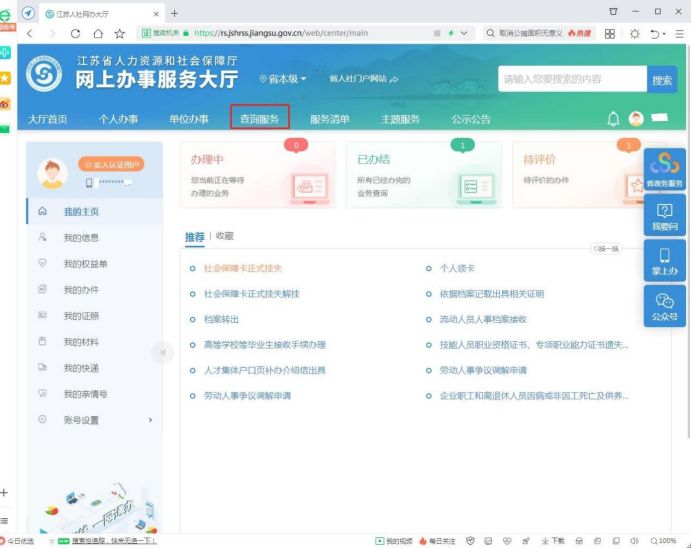The height and width of the screenshot is (548, 691).
Task: Open the 已办结 card
Action: click(x=424, y=175)
